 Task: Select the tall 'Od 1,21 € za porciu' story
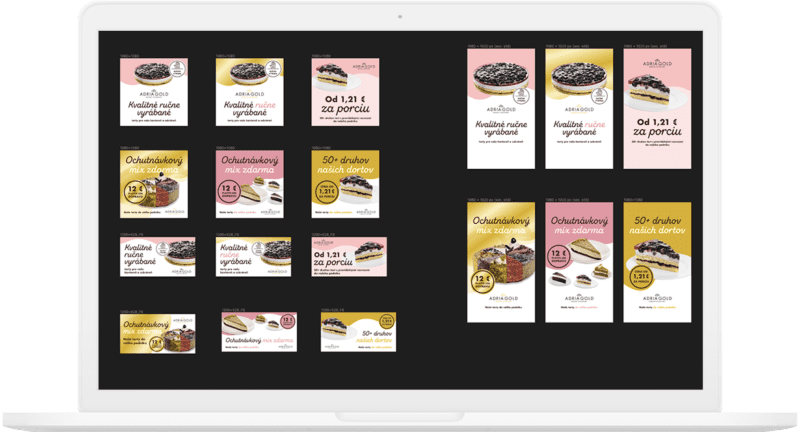point(656,110)
